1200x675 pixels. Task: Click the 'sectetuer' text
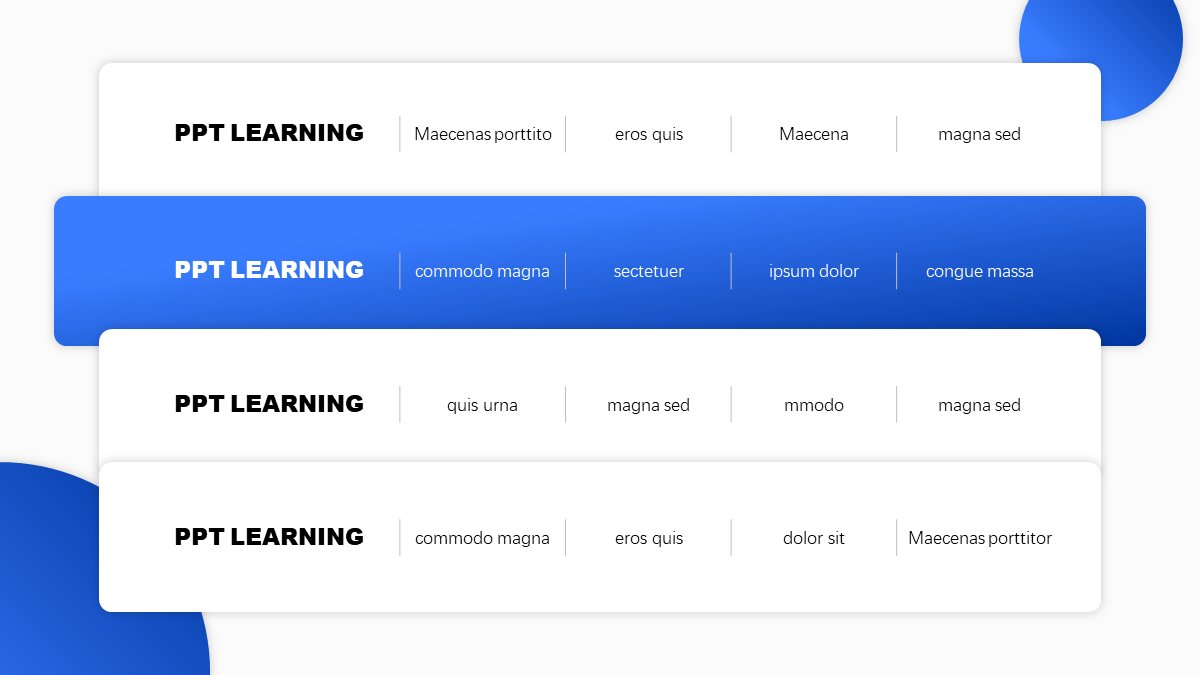pyautogui.click(x=649, y=271)
